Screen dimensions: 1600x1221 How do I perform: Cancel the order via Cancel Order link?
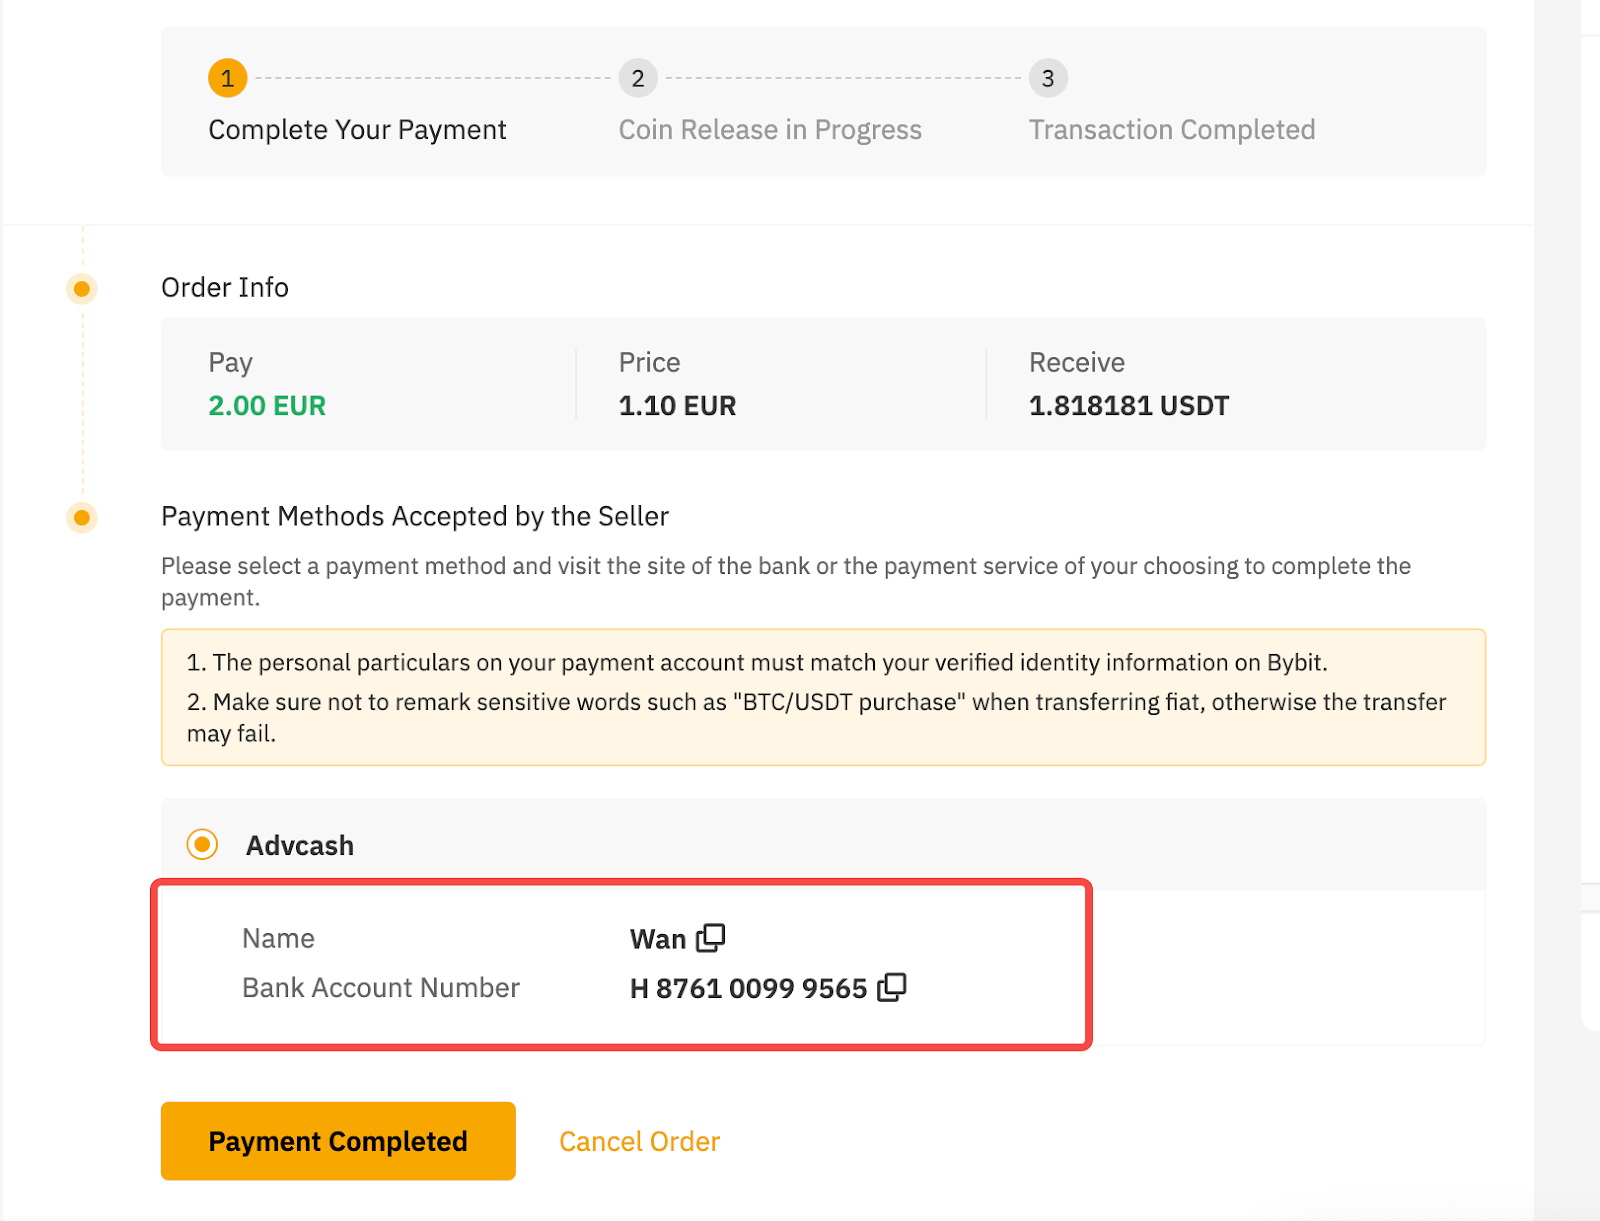click(x=639, y=1142)
